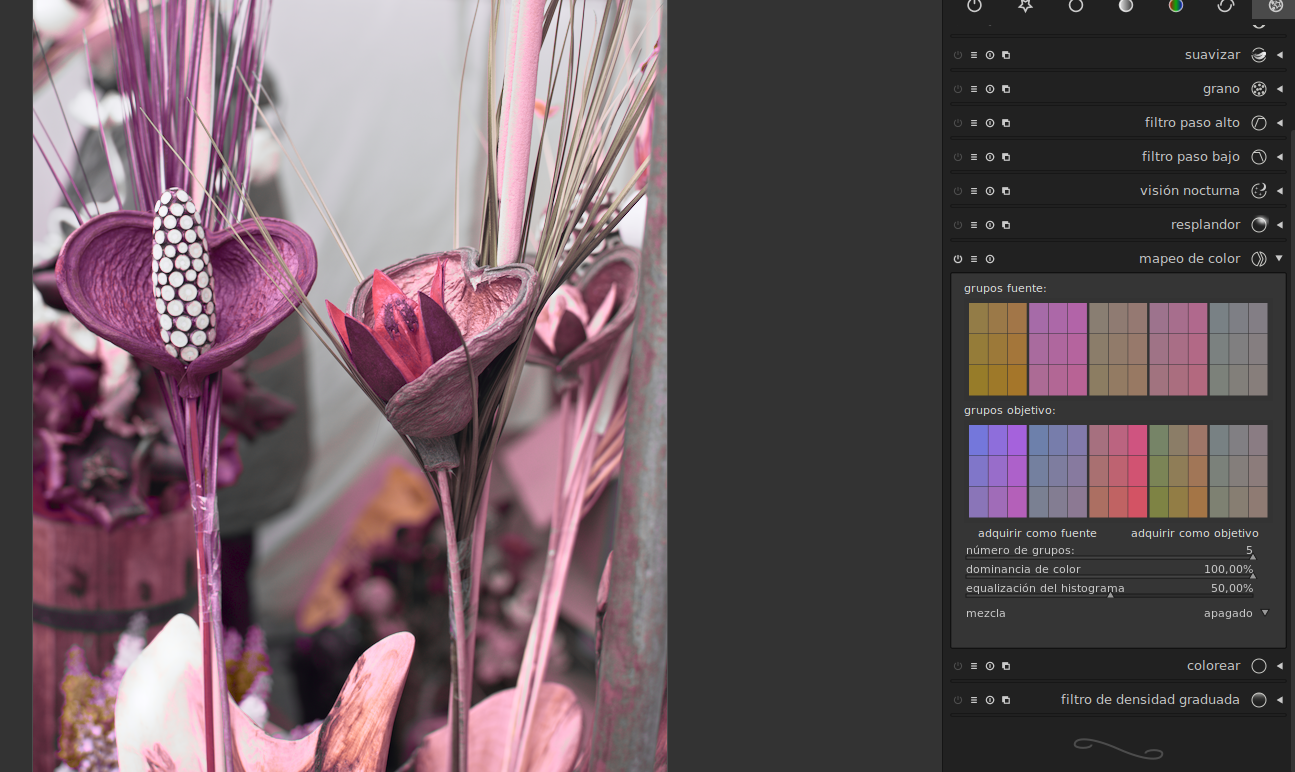1295x772 pixels.
Task: Duplicate the resplandor module instance
Action: click(x=1006, y=225)
